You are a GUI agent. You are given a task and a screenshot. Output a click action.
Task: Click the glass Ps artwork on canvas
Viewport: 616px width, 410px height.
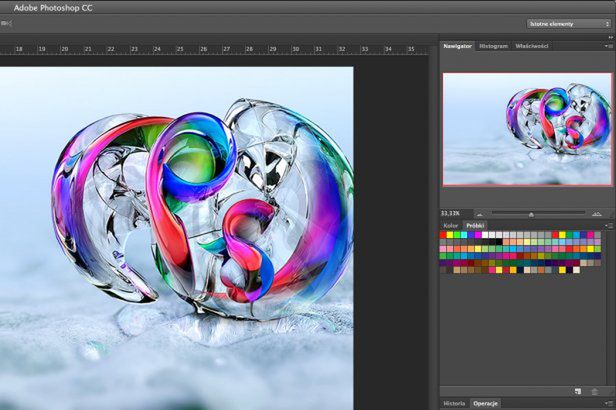tap(202, 208)
